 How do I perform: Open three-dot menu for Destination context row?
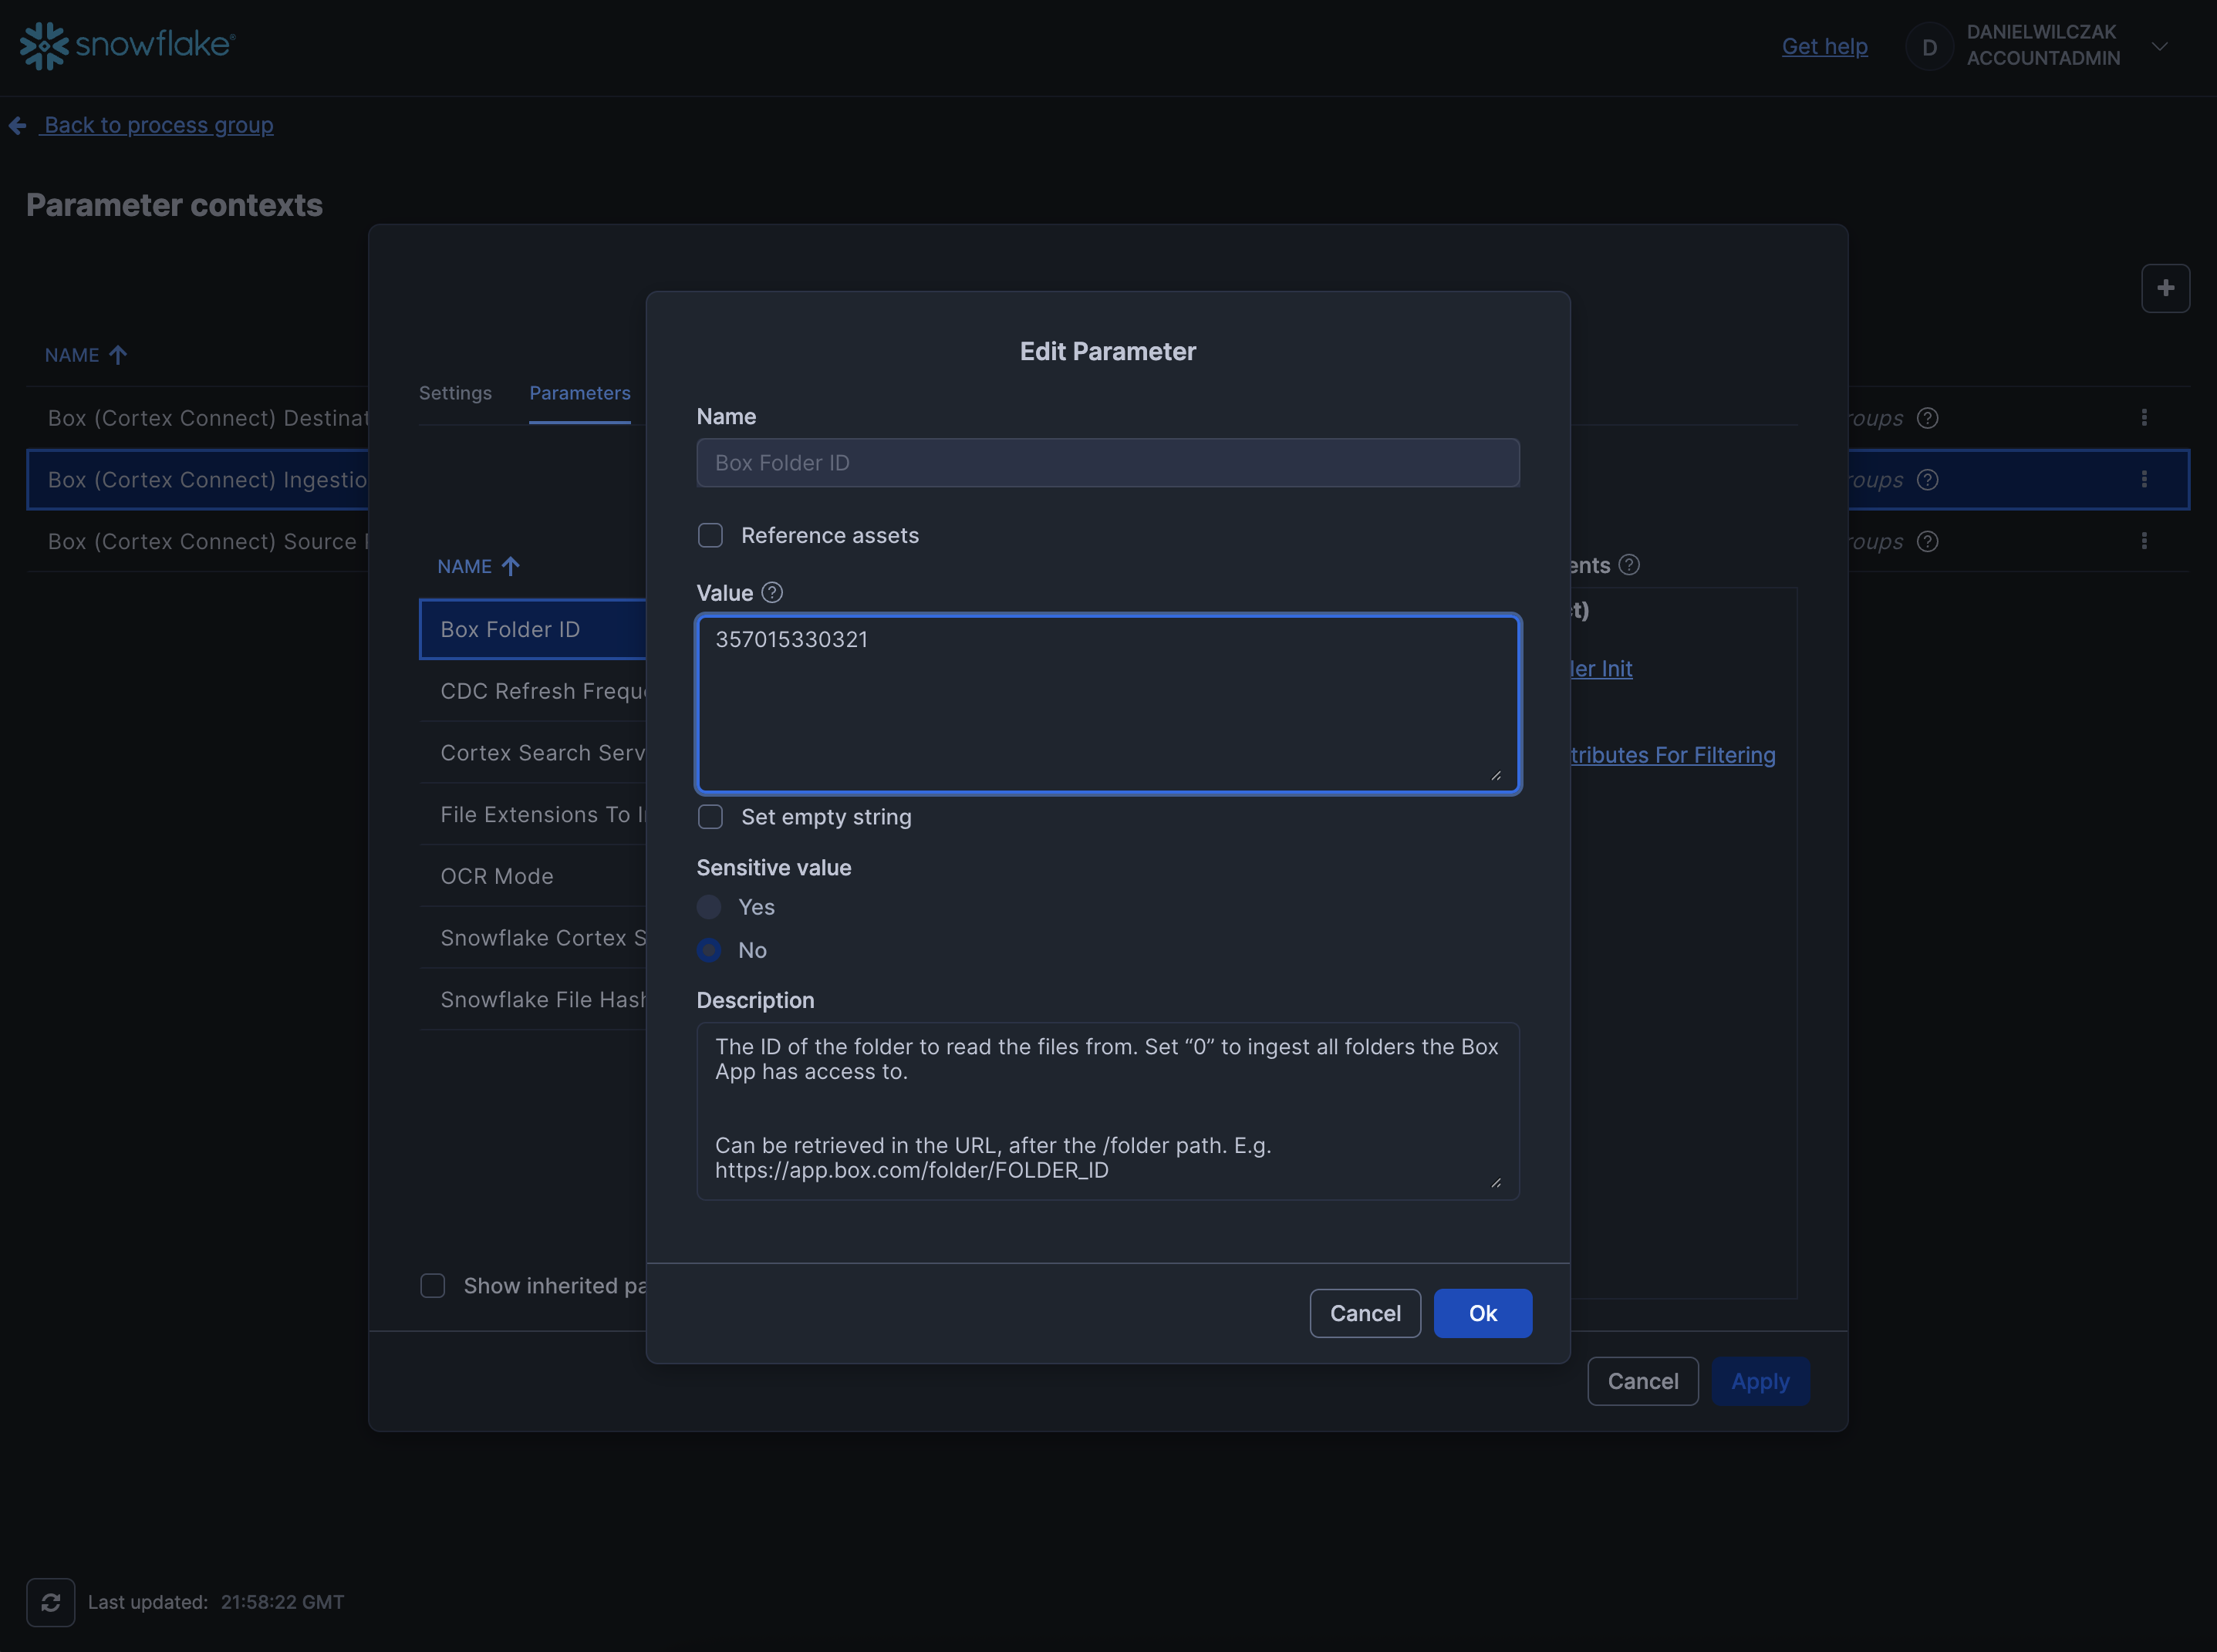point(2144,418)
